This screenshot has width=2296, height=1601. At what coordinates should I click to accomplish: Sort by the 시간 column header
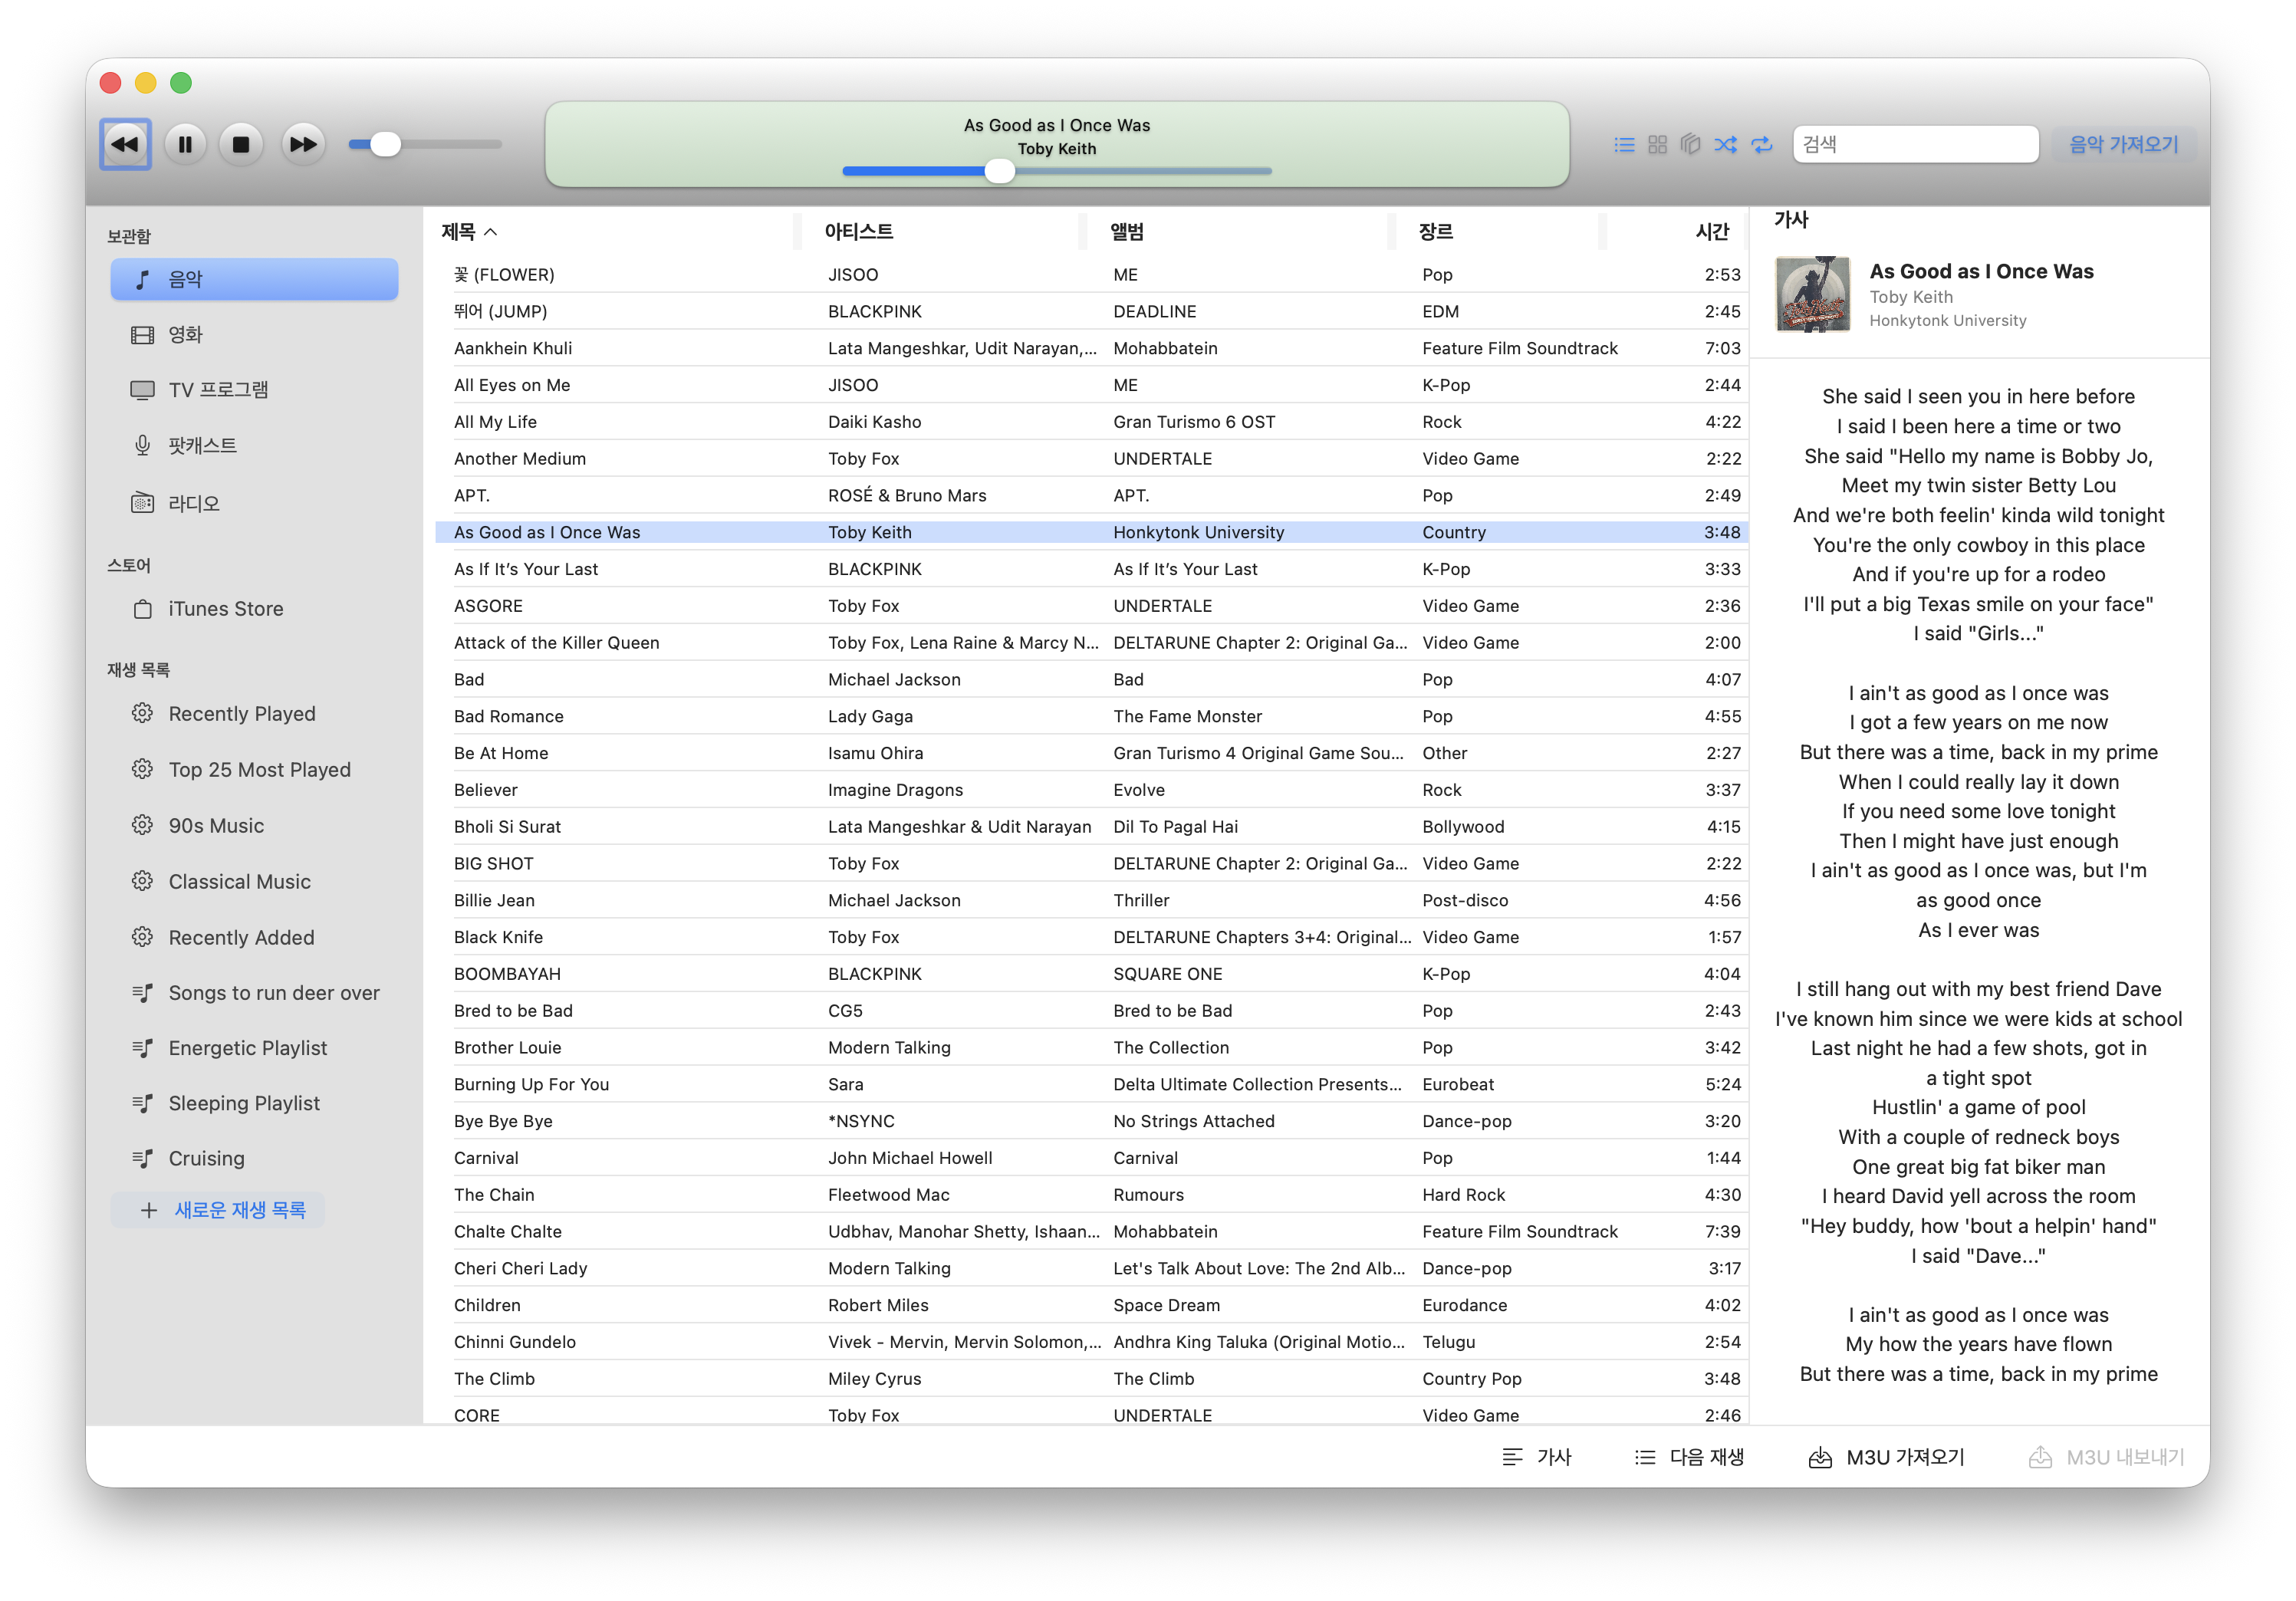click(x=1712, y=232)
